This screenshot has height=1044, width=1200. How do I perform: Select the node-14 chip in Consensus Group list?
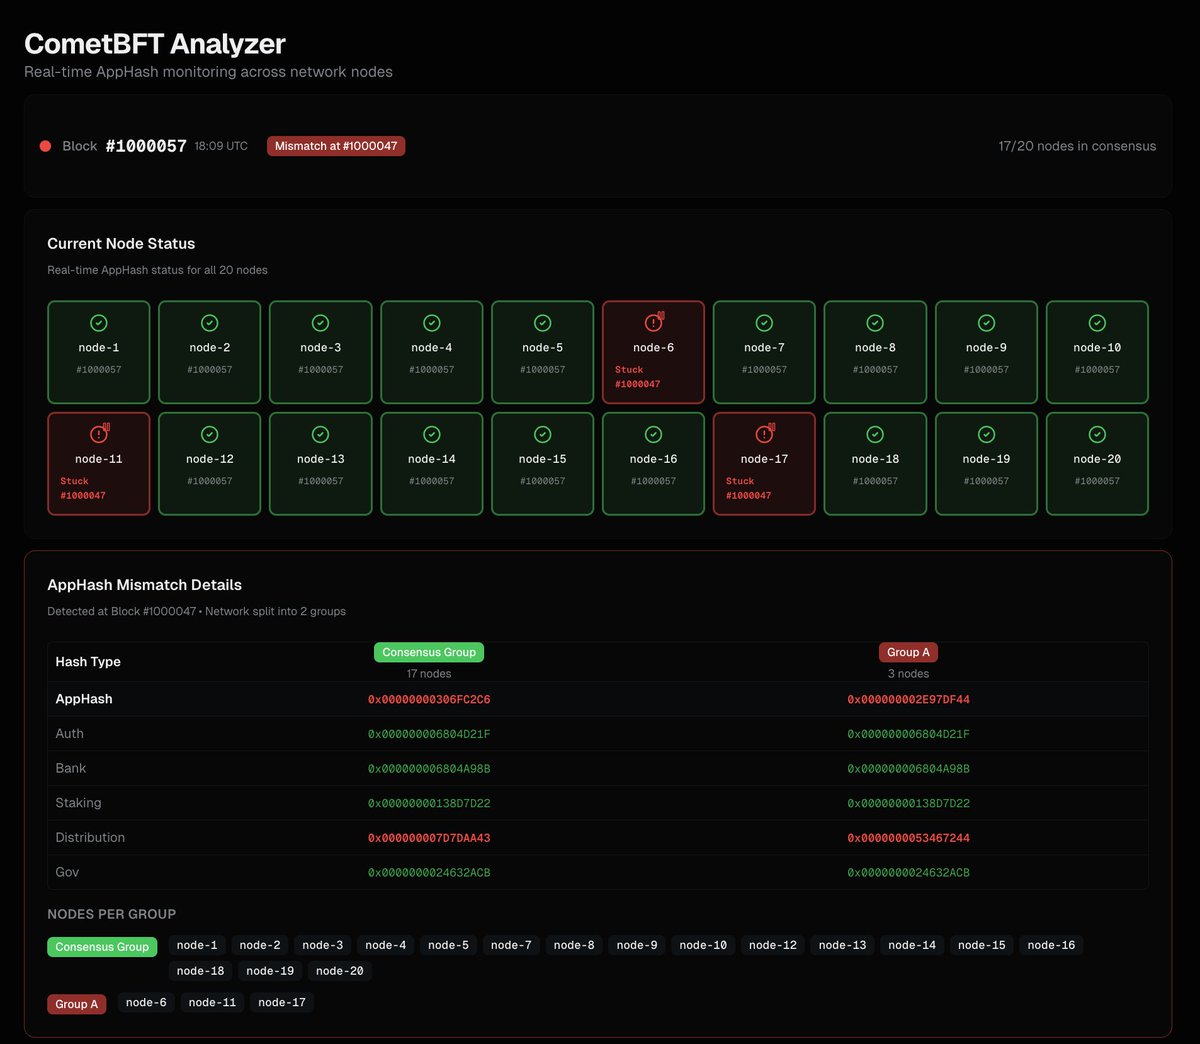tap(912, 945)
